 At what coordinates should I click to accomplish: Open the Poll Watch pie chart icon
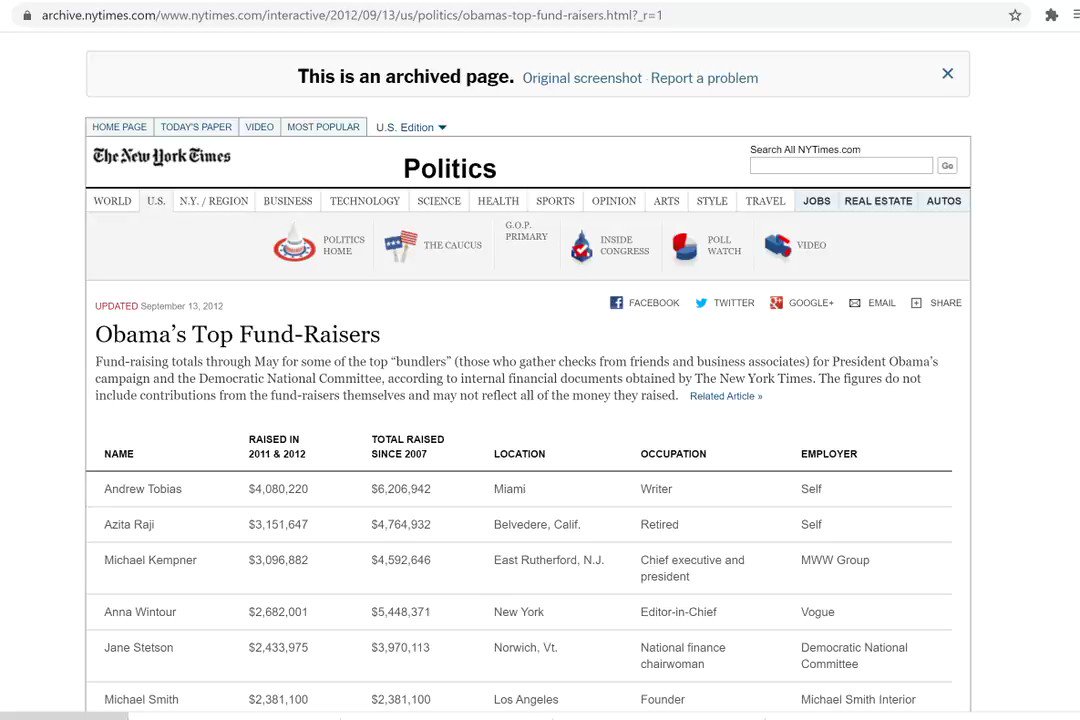pos(685,246)
